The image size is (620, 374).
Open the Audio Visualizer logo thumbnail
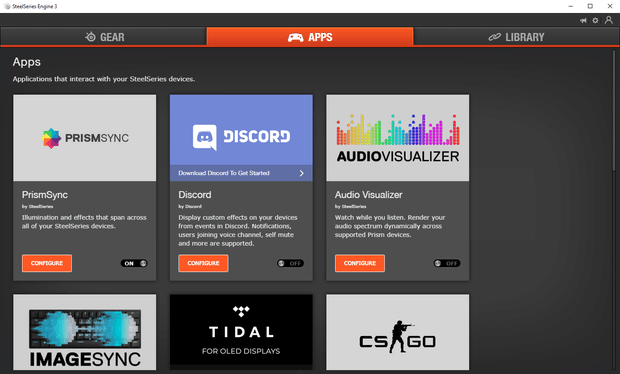398,138
